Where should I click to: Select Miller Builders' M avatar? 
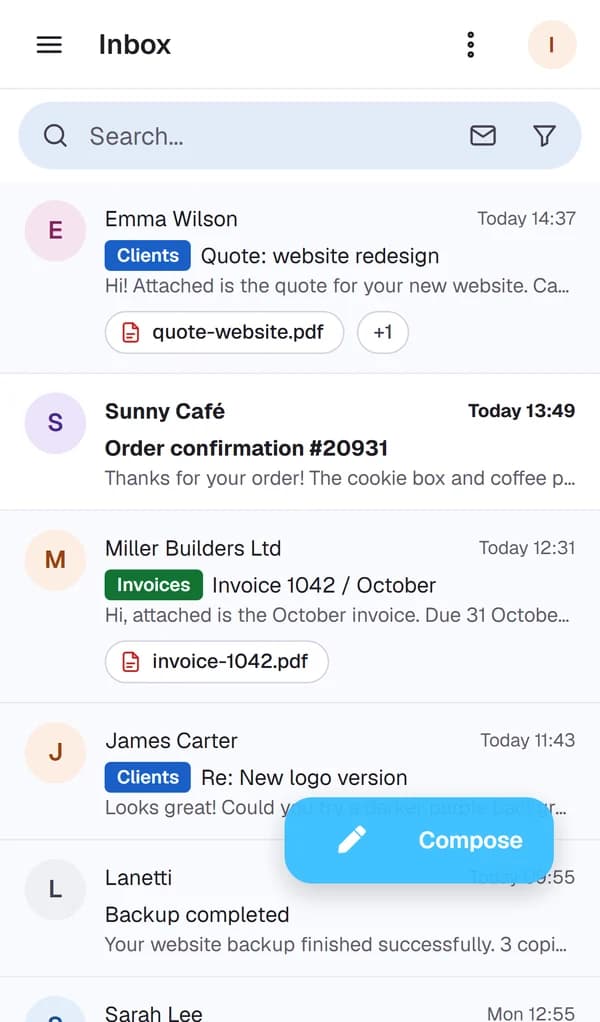(x=55, y=560)
